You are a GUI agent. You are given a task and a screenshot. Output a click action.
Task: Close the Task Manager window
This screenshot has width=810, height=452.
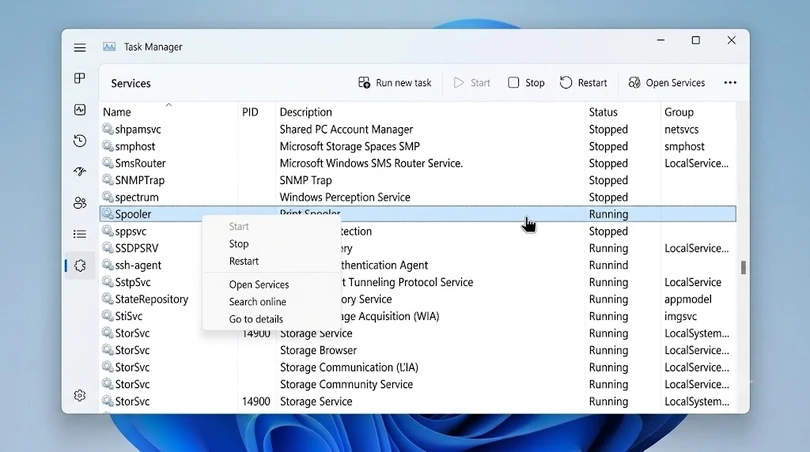pos(731,40)
